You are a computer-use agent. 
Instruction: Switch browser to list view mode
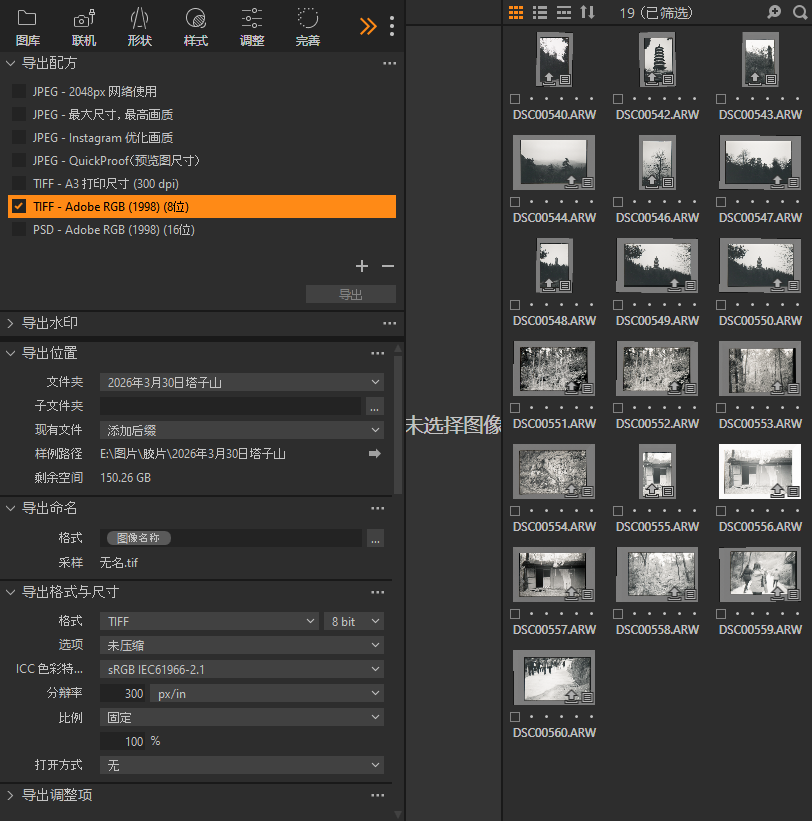click(x=539, y=12)
